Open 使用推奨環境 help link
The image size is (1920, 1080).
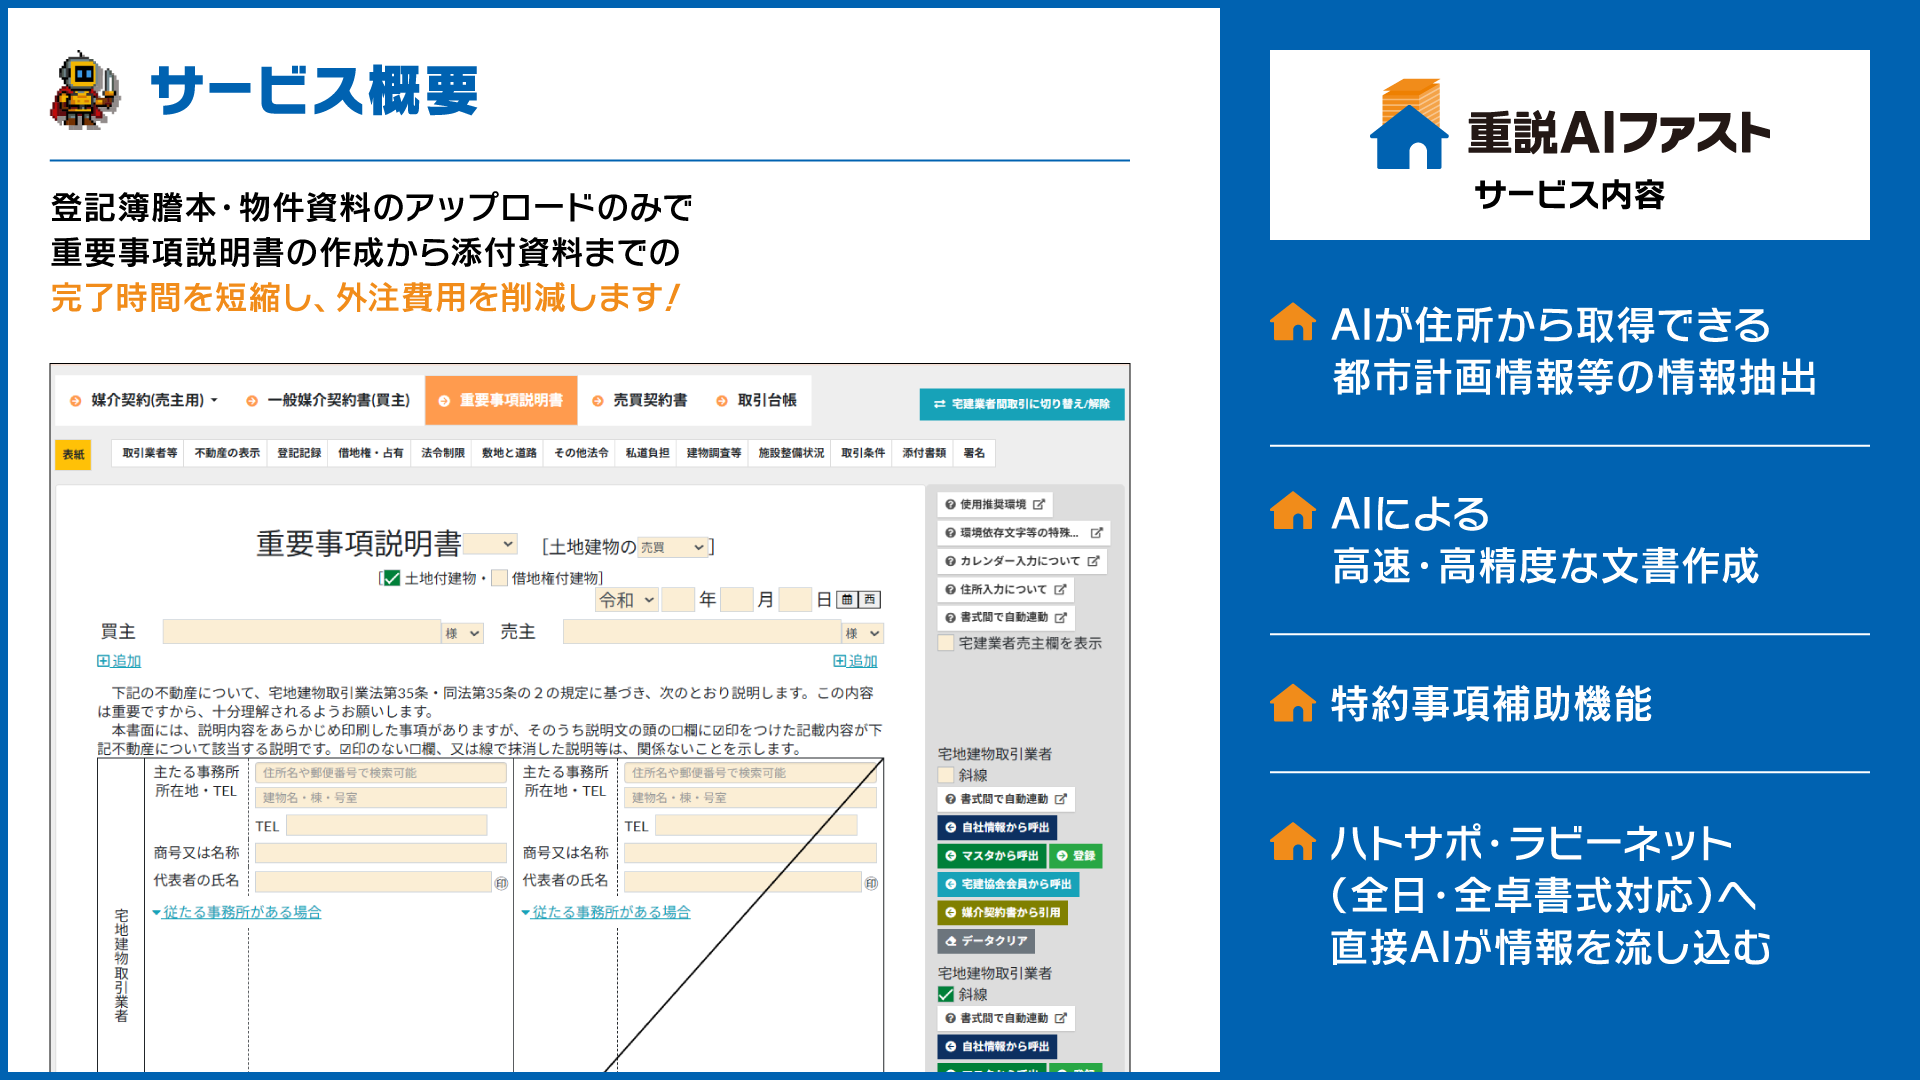pos(995,505)
